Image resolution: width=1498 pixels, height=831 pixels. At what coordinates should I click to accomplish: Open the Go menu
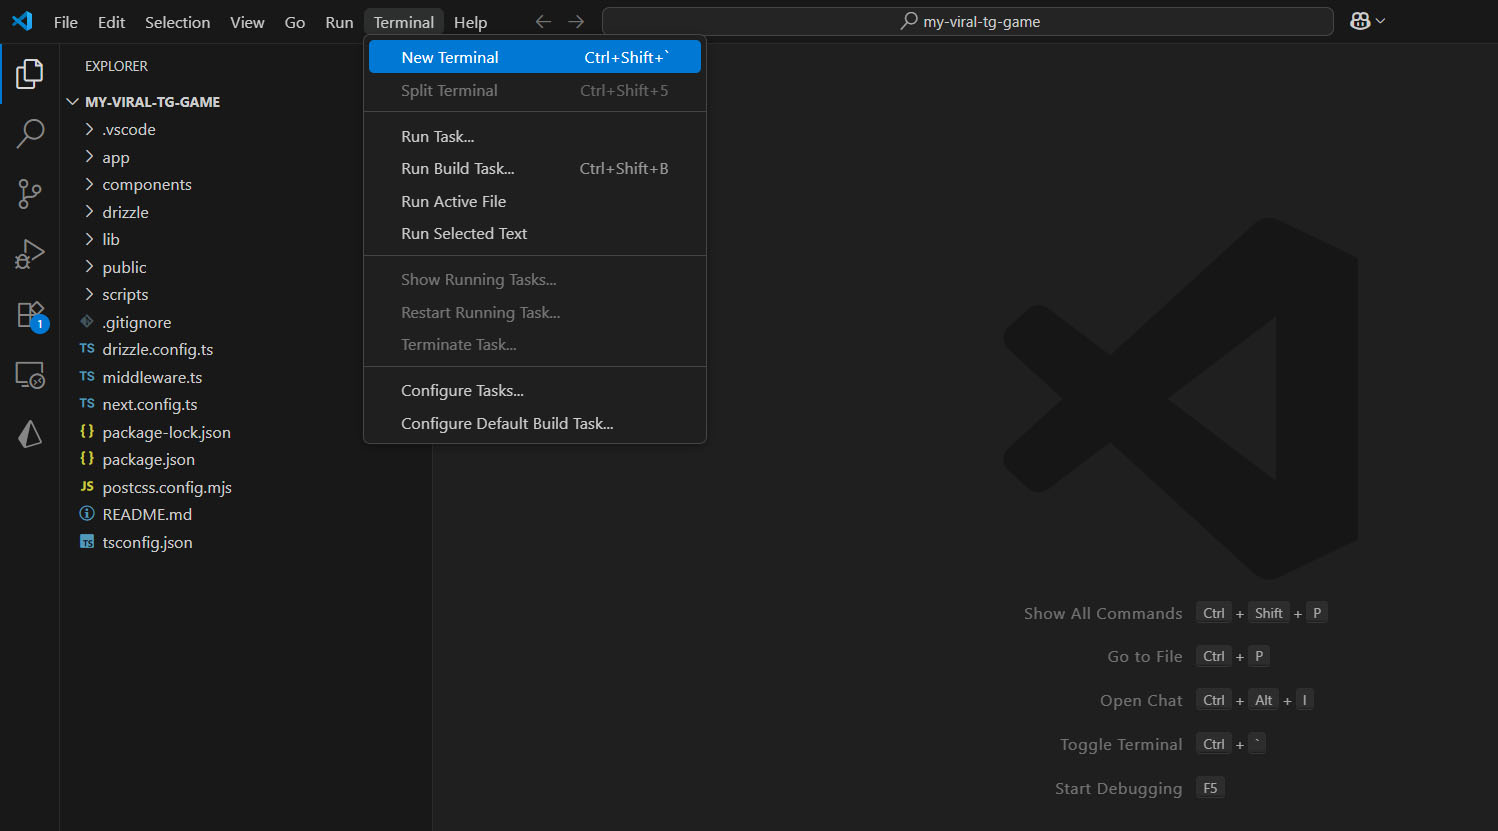295,22
